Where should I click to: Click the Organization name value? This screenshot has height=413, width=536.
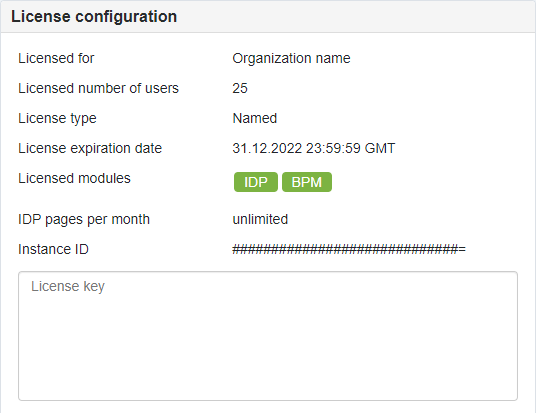(x=291, y=58)
